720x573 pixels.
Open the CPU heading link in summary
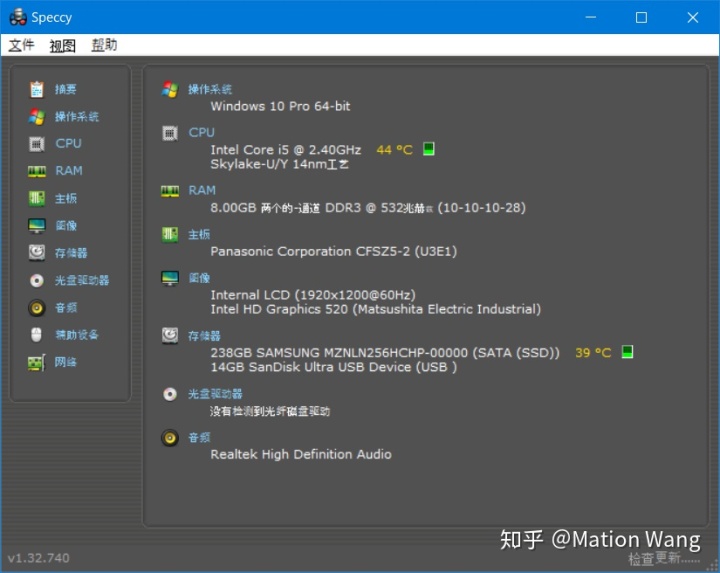tap(202, 133)
